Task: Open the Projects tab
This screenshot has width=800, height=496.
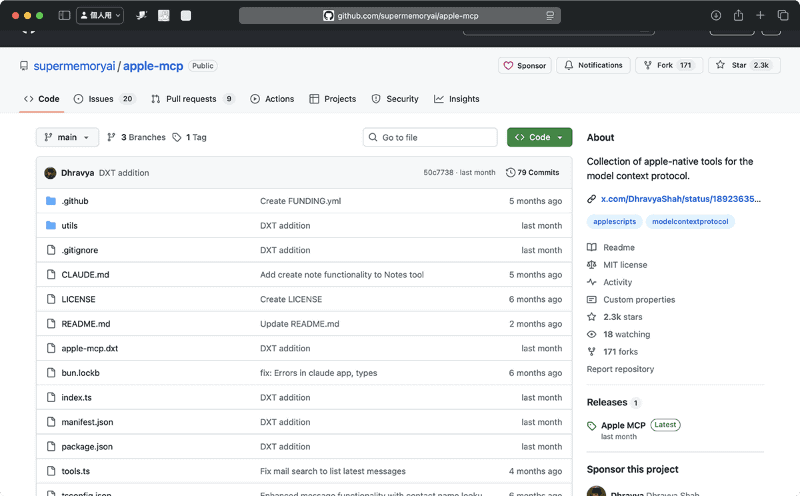Action: 333,99
